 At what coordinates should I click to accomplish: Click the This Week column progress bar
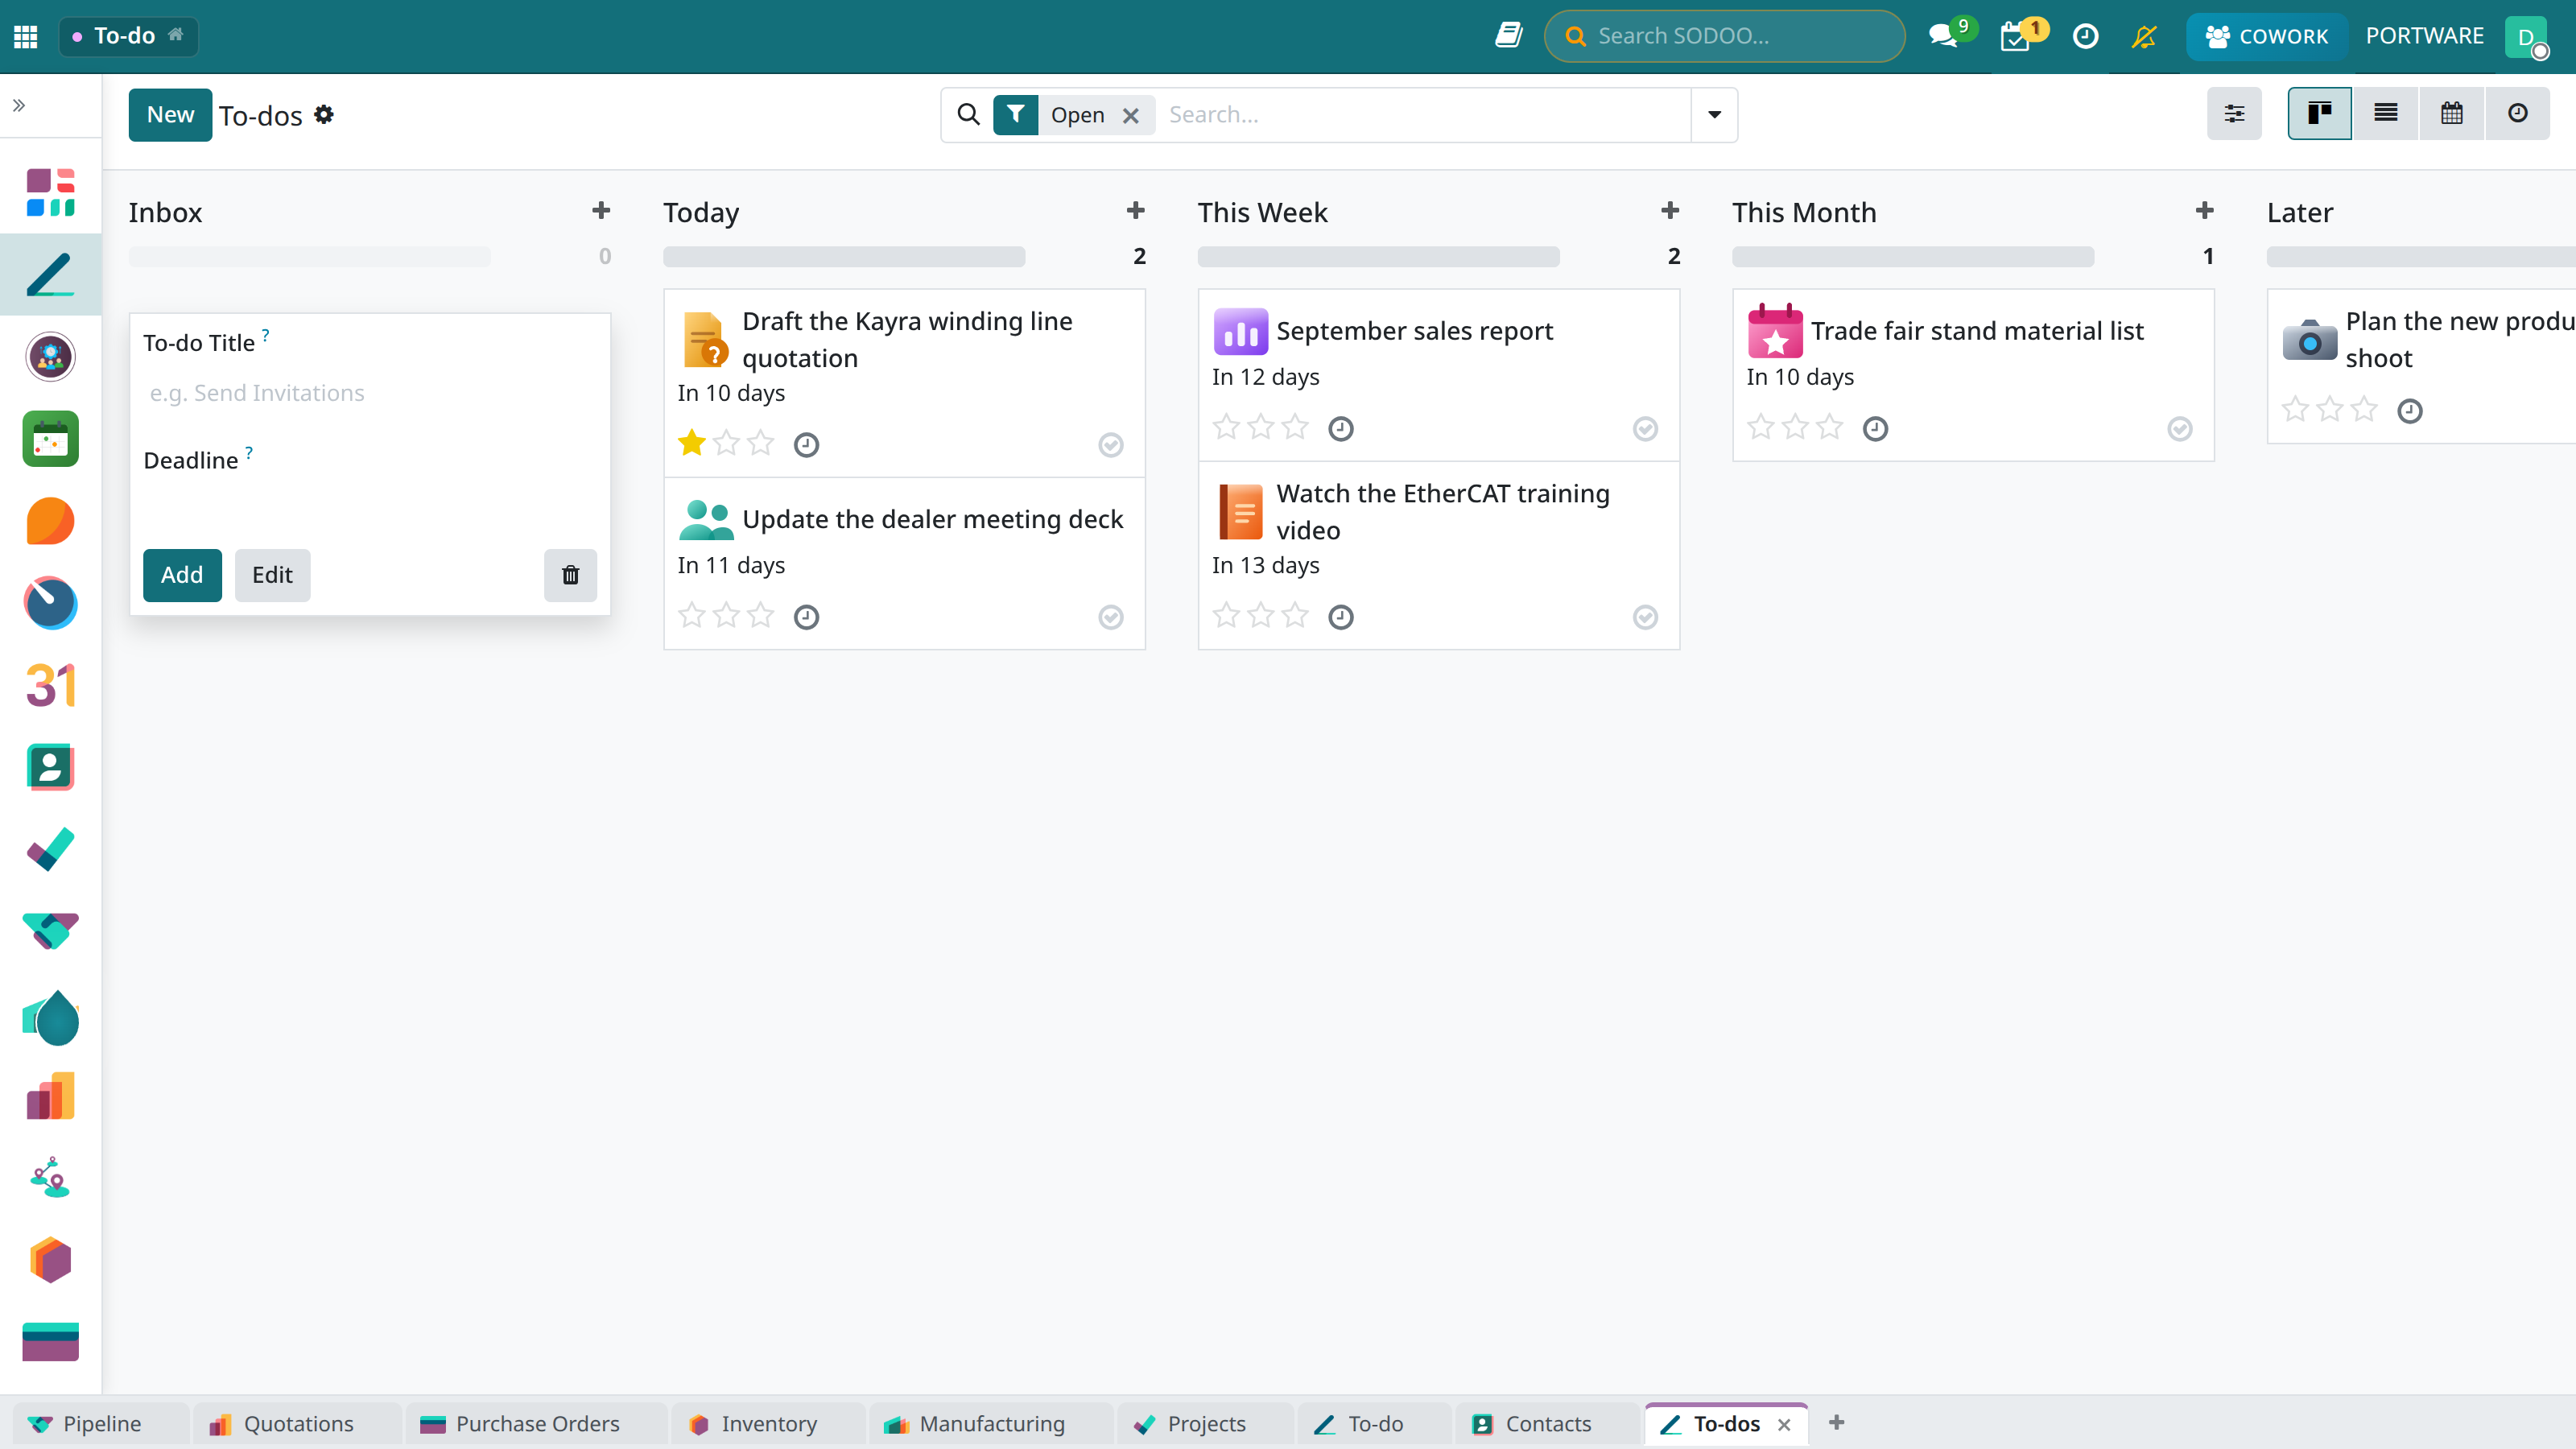1378,257
